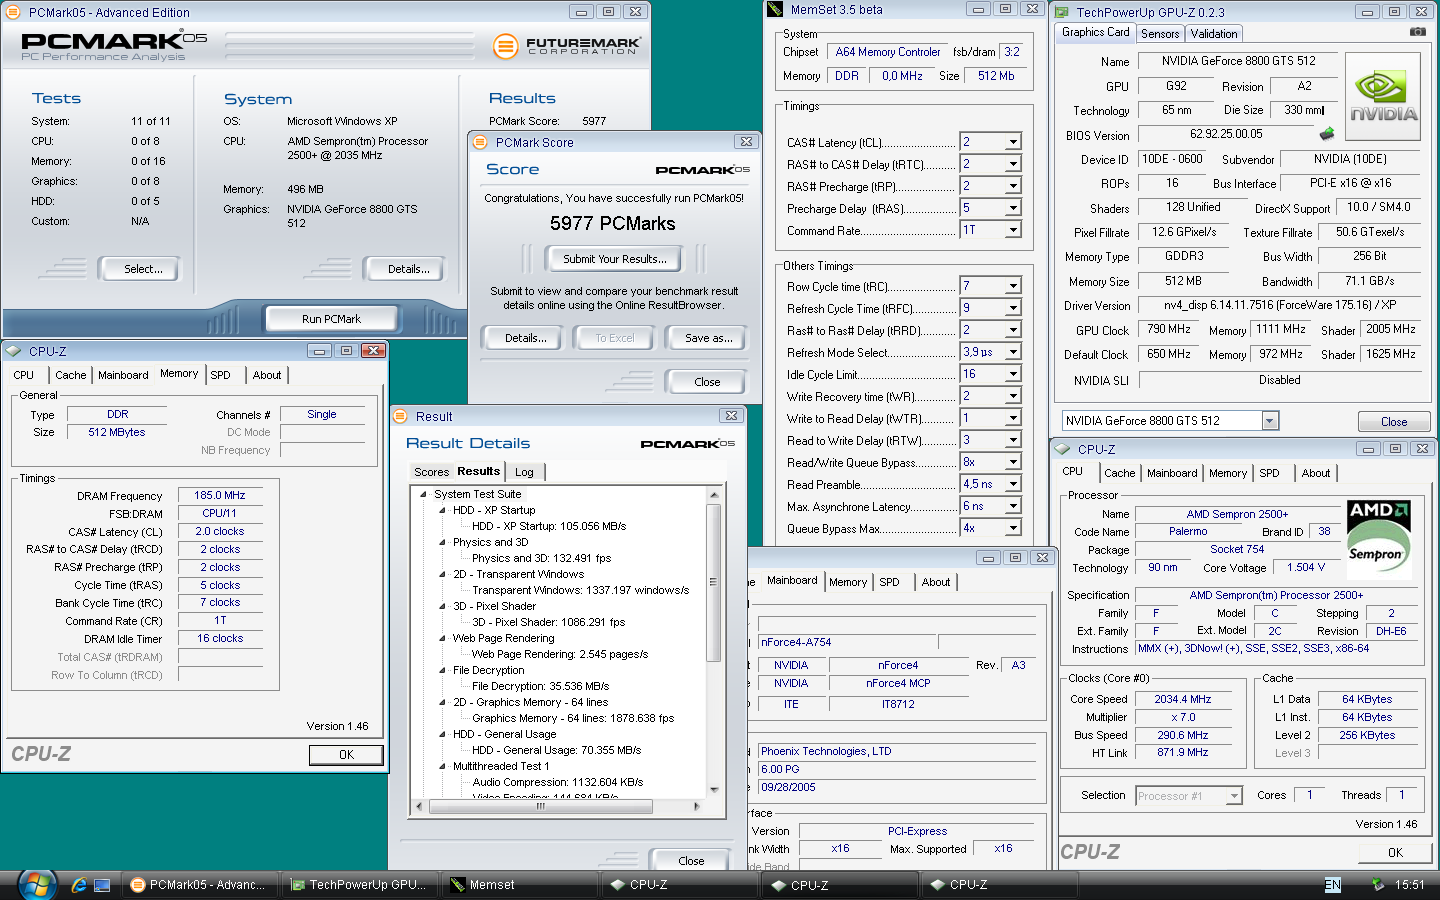The image size is (1440, 900).
Task: Click the AMD Sempron logo in CPU-Z
Action: point(1379,540)
